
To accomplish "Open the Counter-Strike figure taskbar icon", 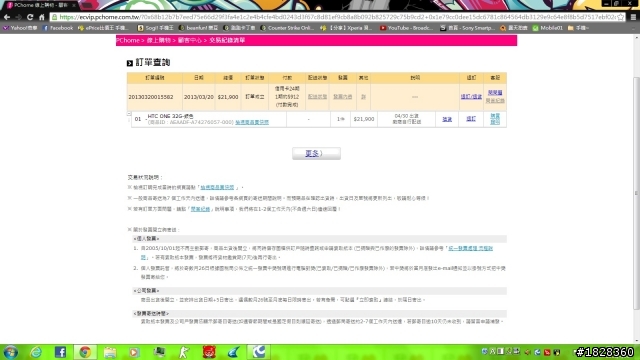I will pos(184,352).
